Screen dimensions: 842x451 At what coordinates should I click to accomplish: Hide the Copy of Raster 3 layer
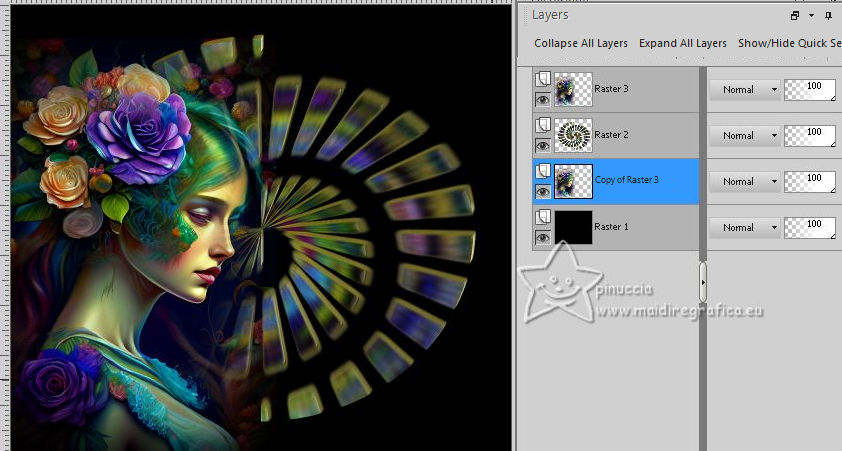click(x=542, y=191)
